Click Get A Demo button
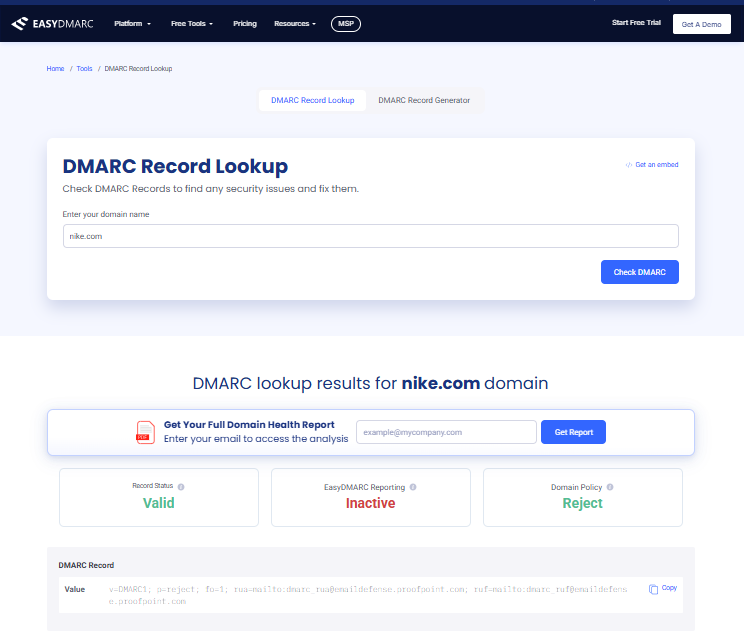Screen dimensions: 744x633 pyautogui.click(x=702, y=24)
